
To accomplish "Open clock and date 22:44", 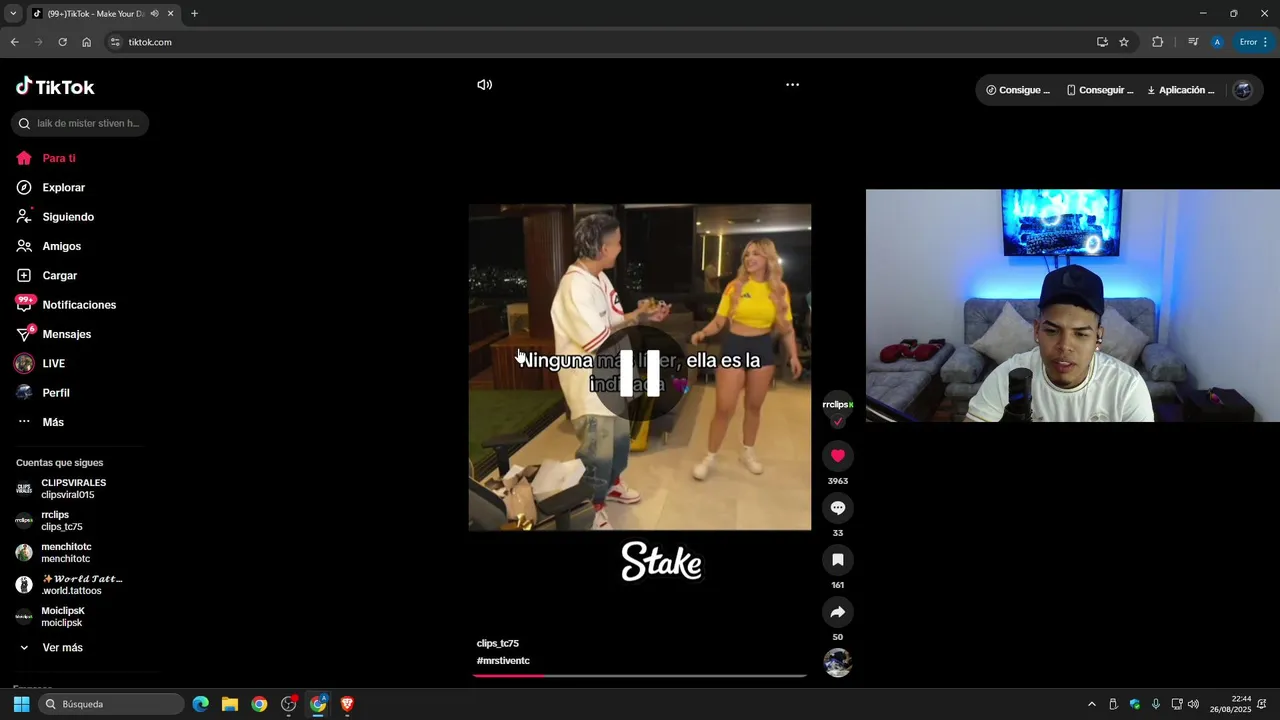I will point(1230,704).
